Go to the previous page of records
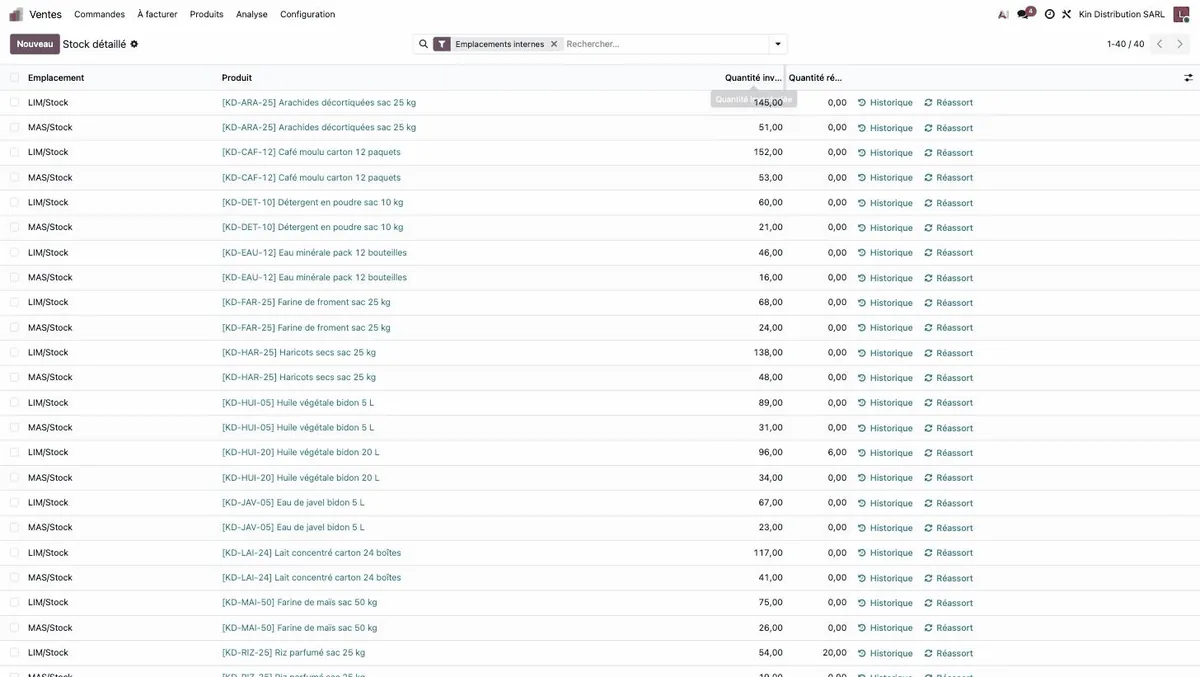The image size is (1200, 677). click(1160, 44)
